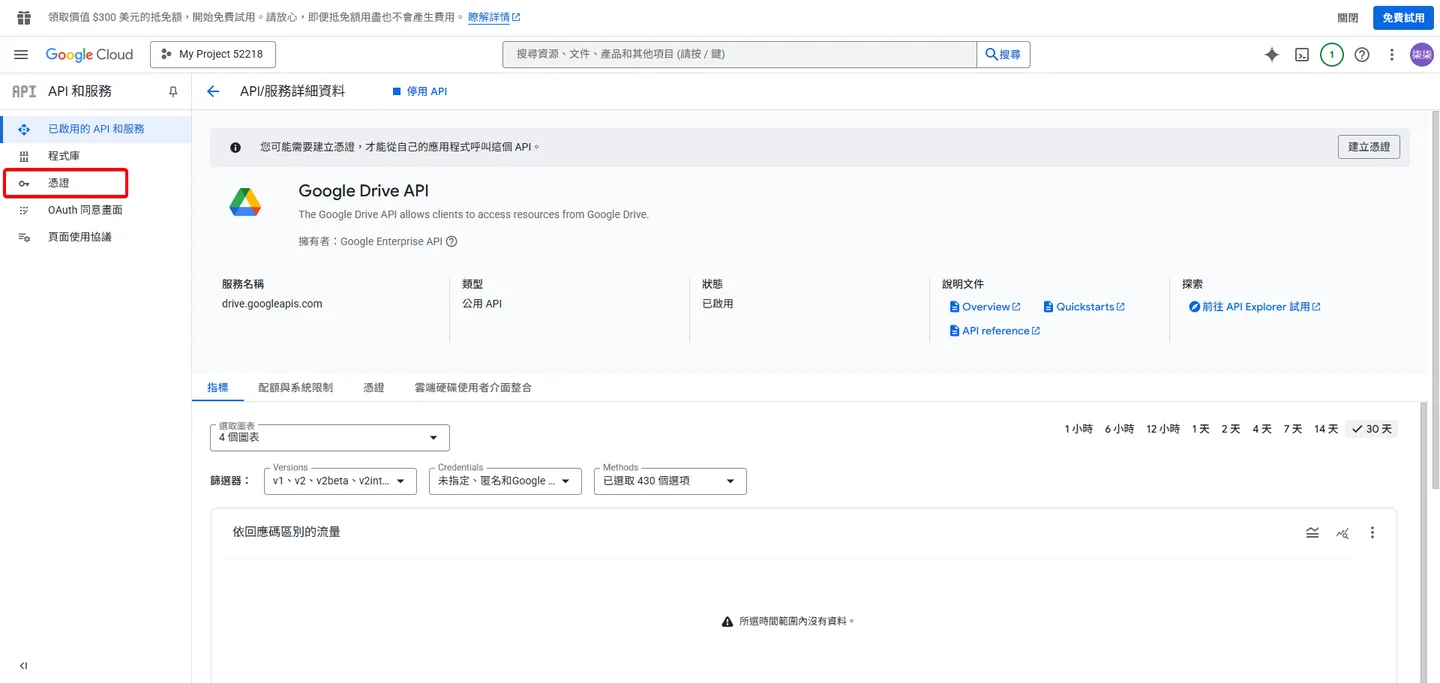The height and width of the screenshot is (683, 1440).
Task: Click the 搜尋 search button
Action: 1003,55
